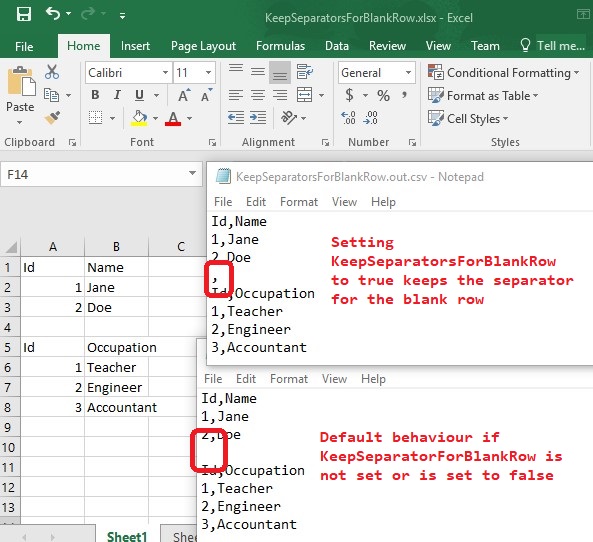Align text right

280,95
